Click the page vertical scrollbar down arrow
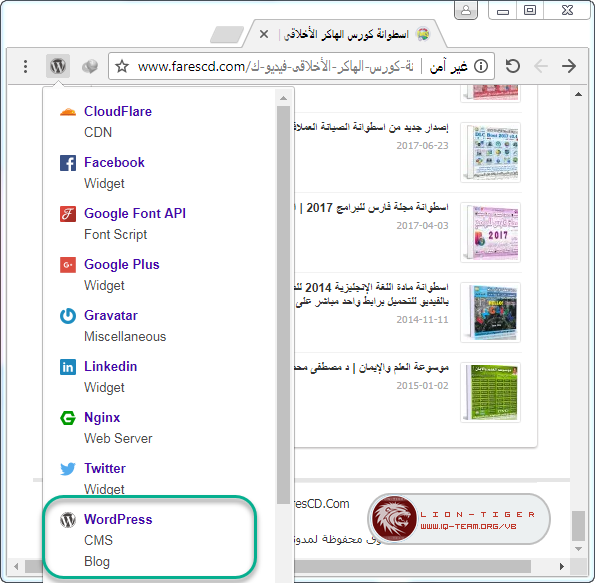This screenshot has width=595, height=583. (578, 549)
